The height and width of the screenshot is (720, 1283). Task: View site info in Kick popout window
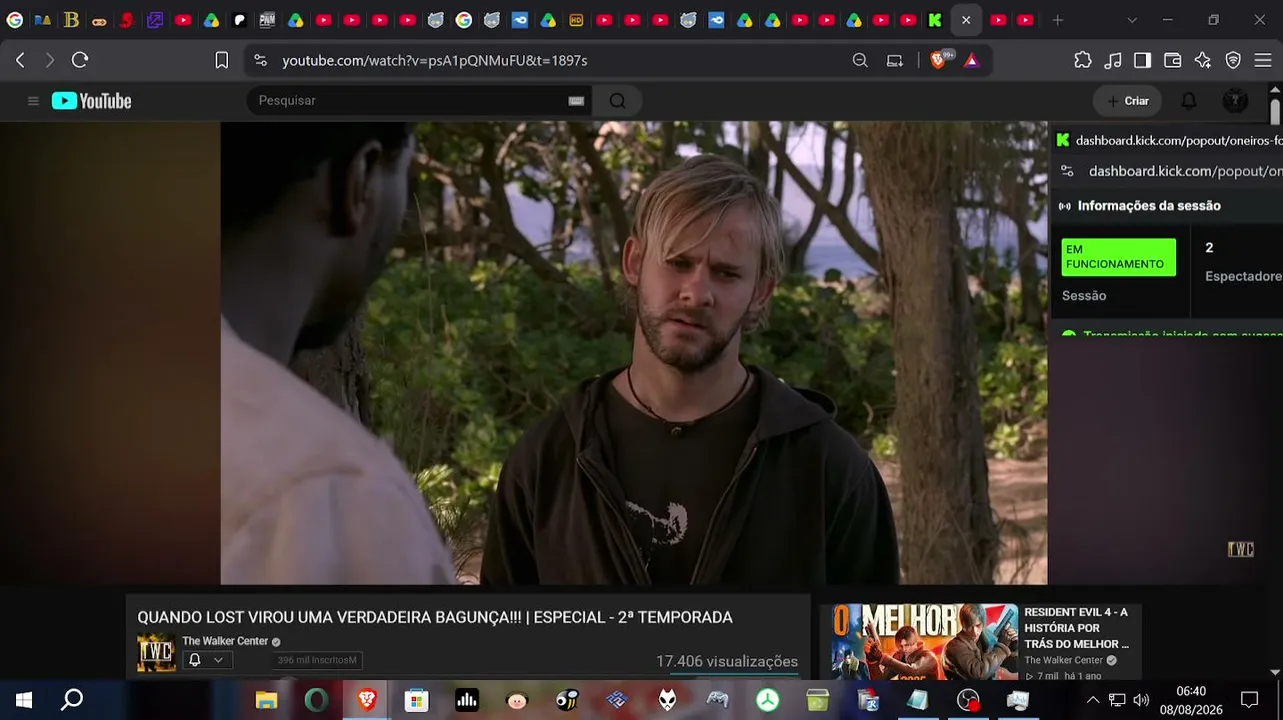[1067, 171]
